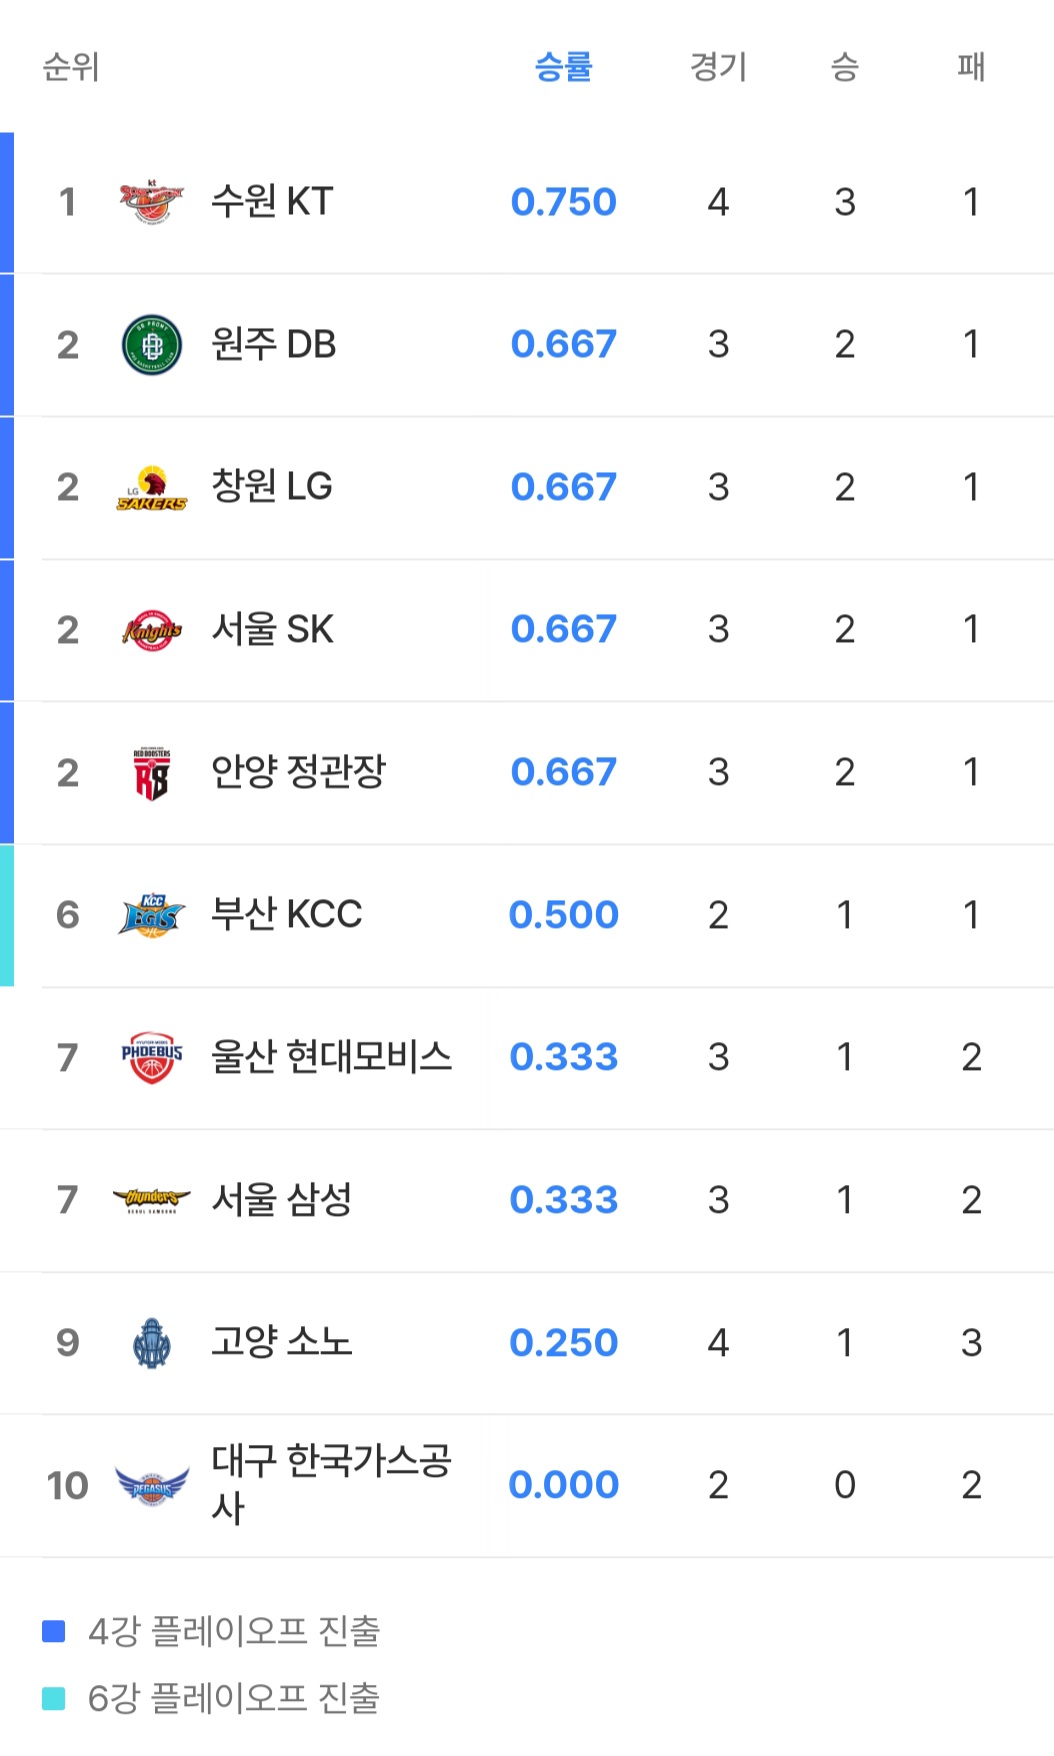The width and height of the screenshot is (1054, 1756).
Task: Click the cyan 6강 플레이오프 legend square
Action: (x=54, y=1698)
